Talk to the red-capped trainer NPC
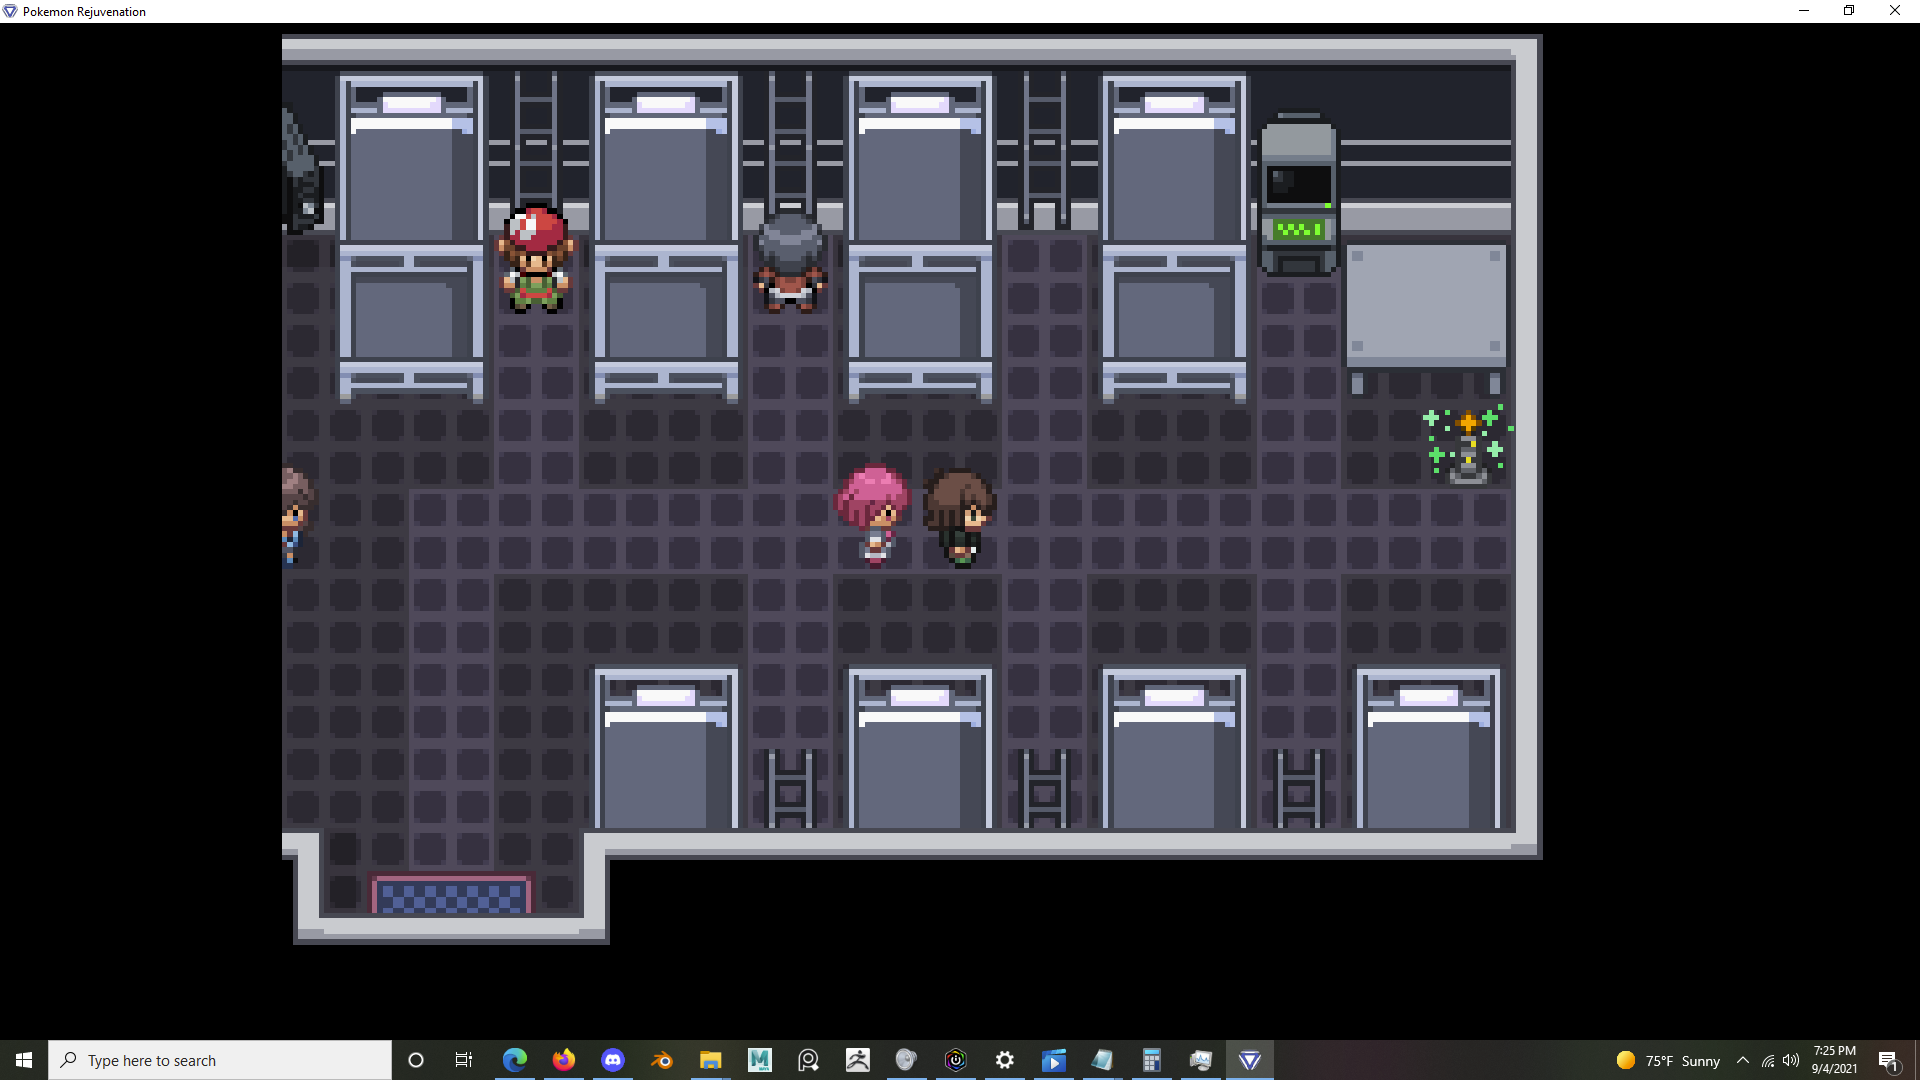 coord(537,259)
